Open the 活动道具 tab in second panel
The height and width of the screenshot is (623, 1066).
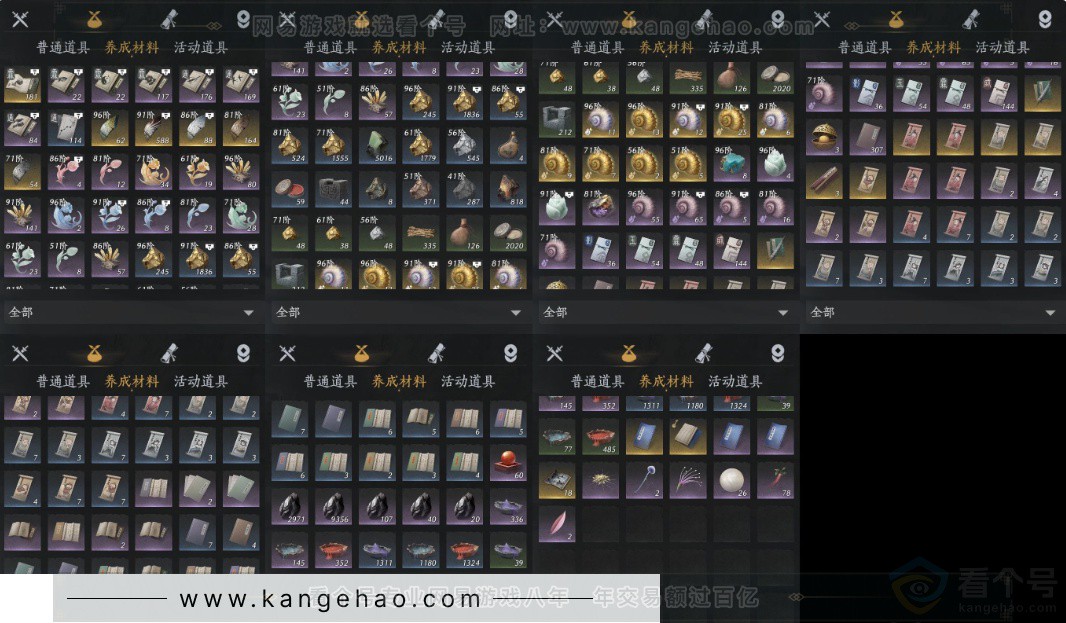467,46
